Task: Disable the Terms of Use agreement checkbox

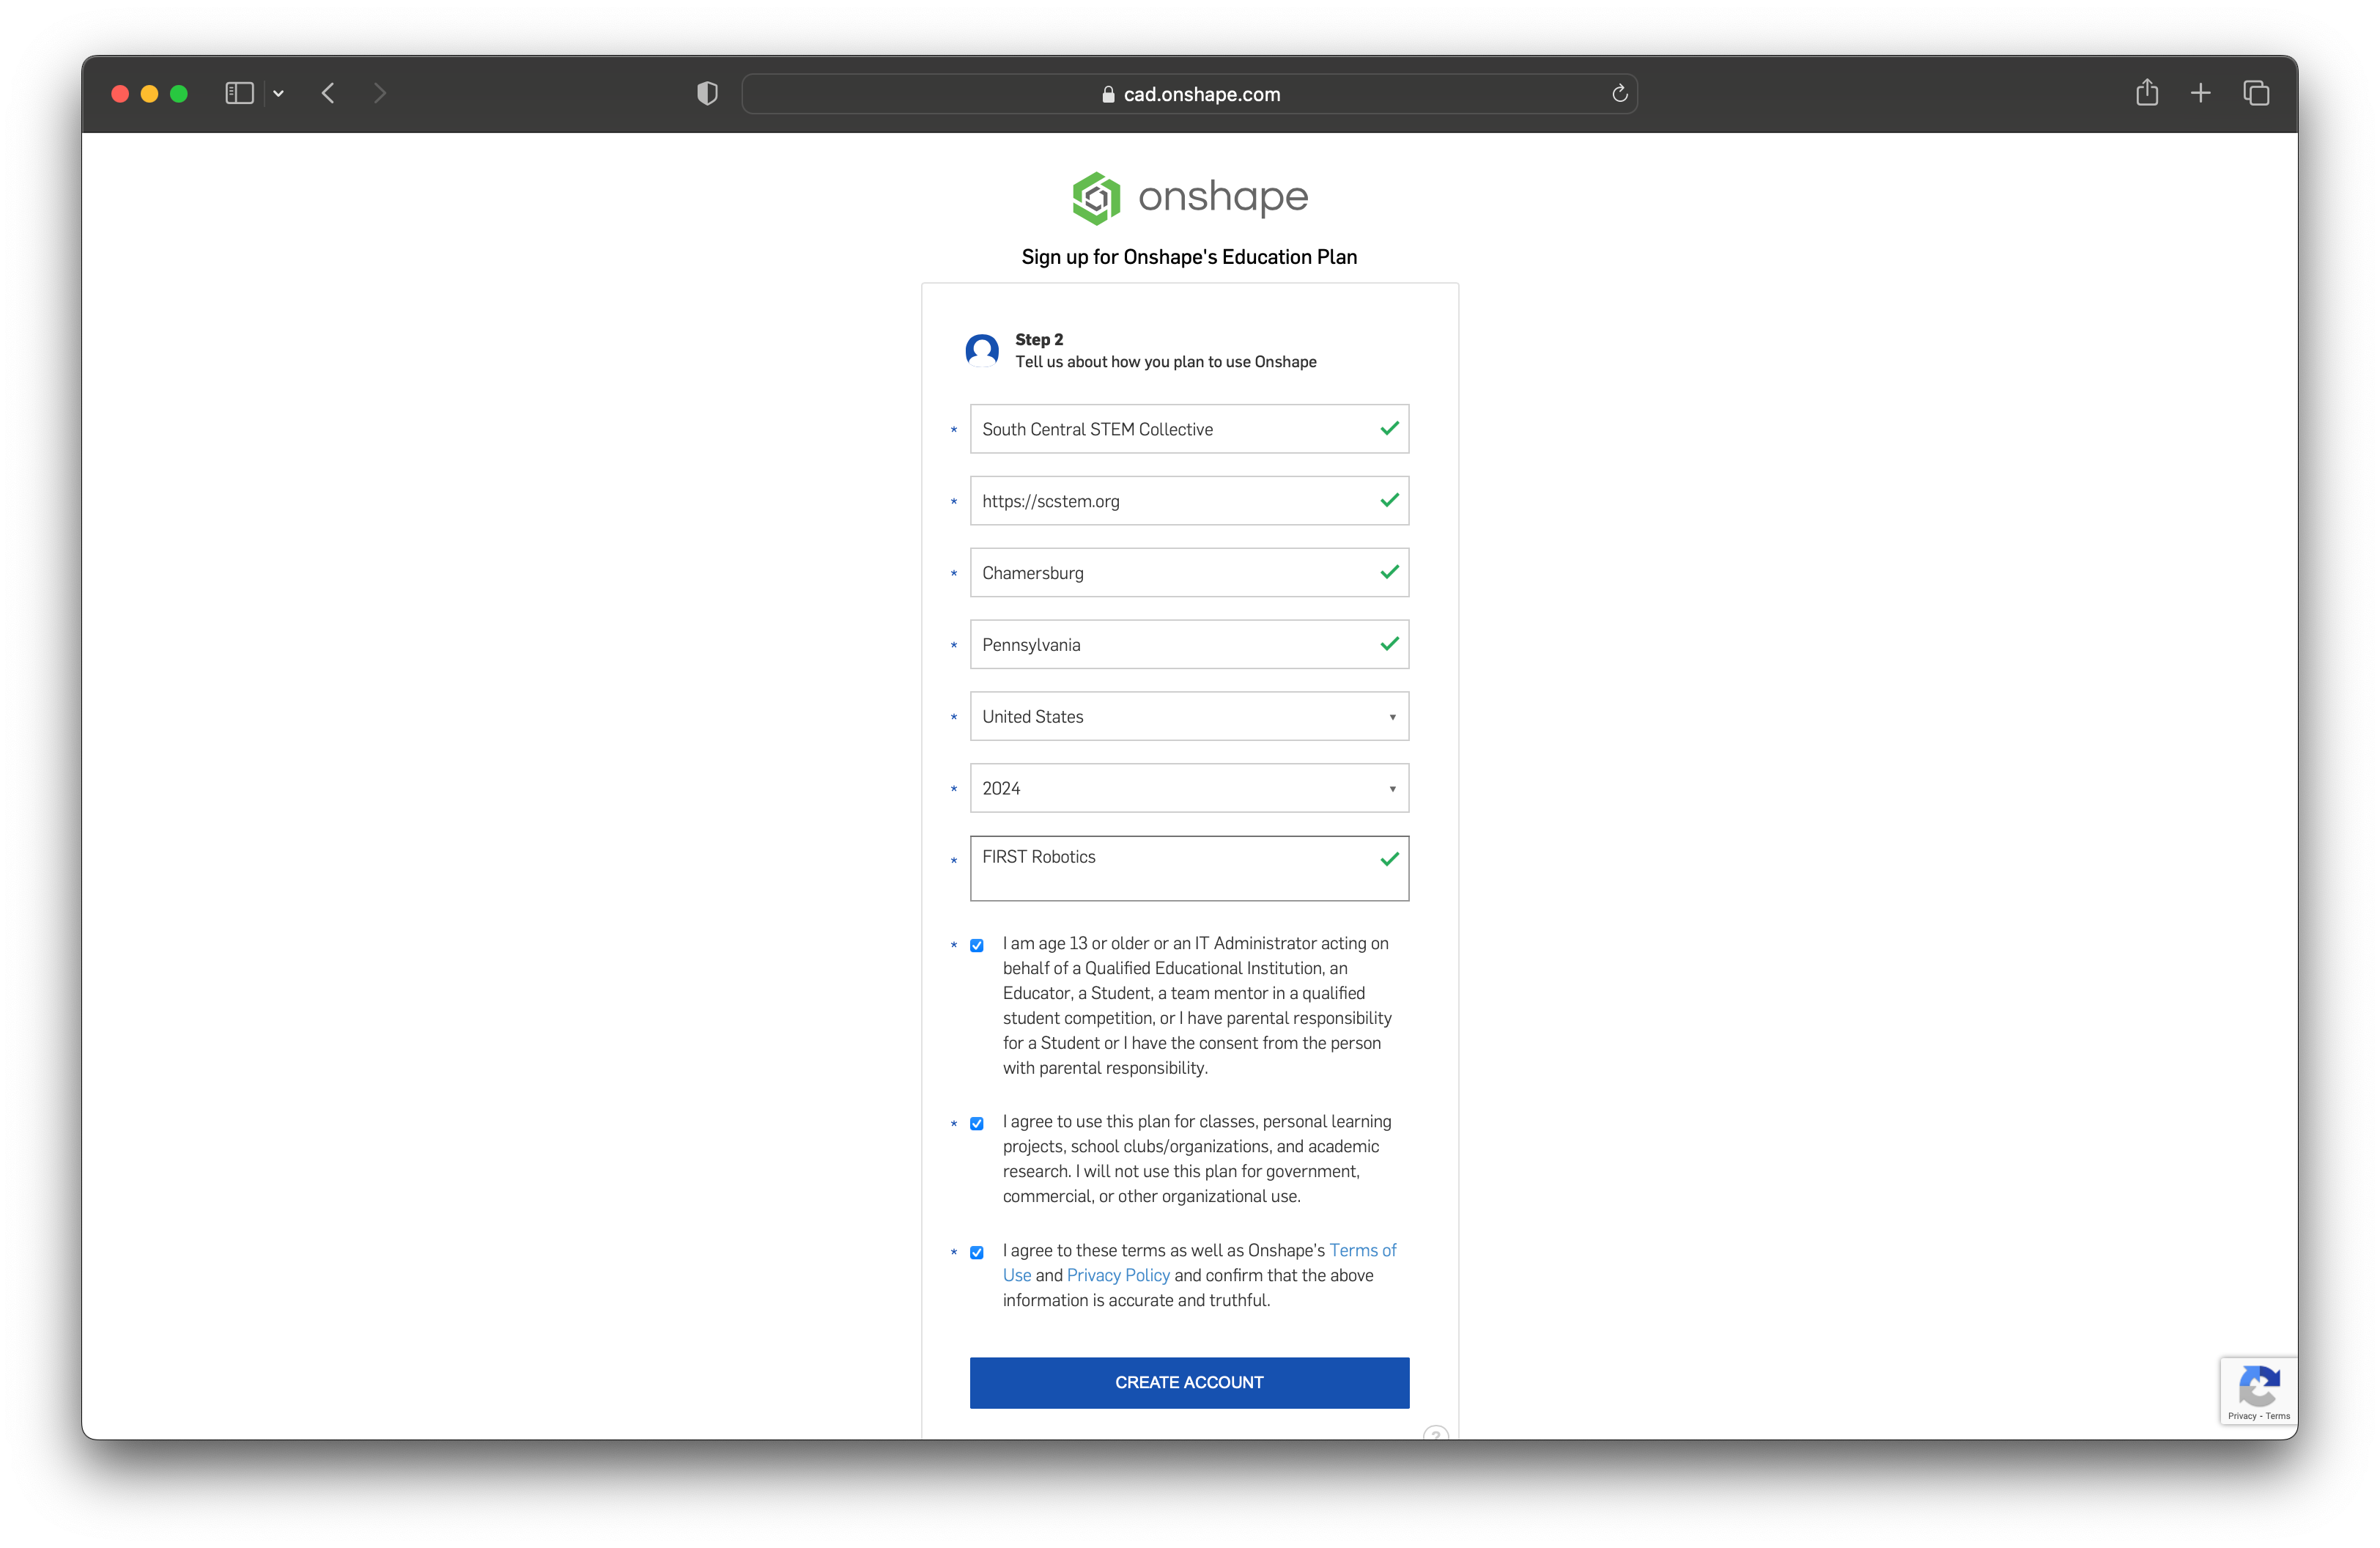Action: click(x=978, y=1251)
